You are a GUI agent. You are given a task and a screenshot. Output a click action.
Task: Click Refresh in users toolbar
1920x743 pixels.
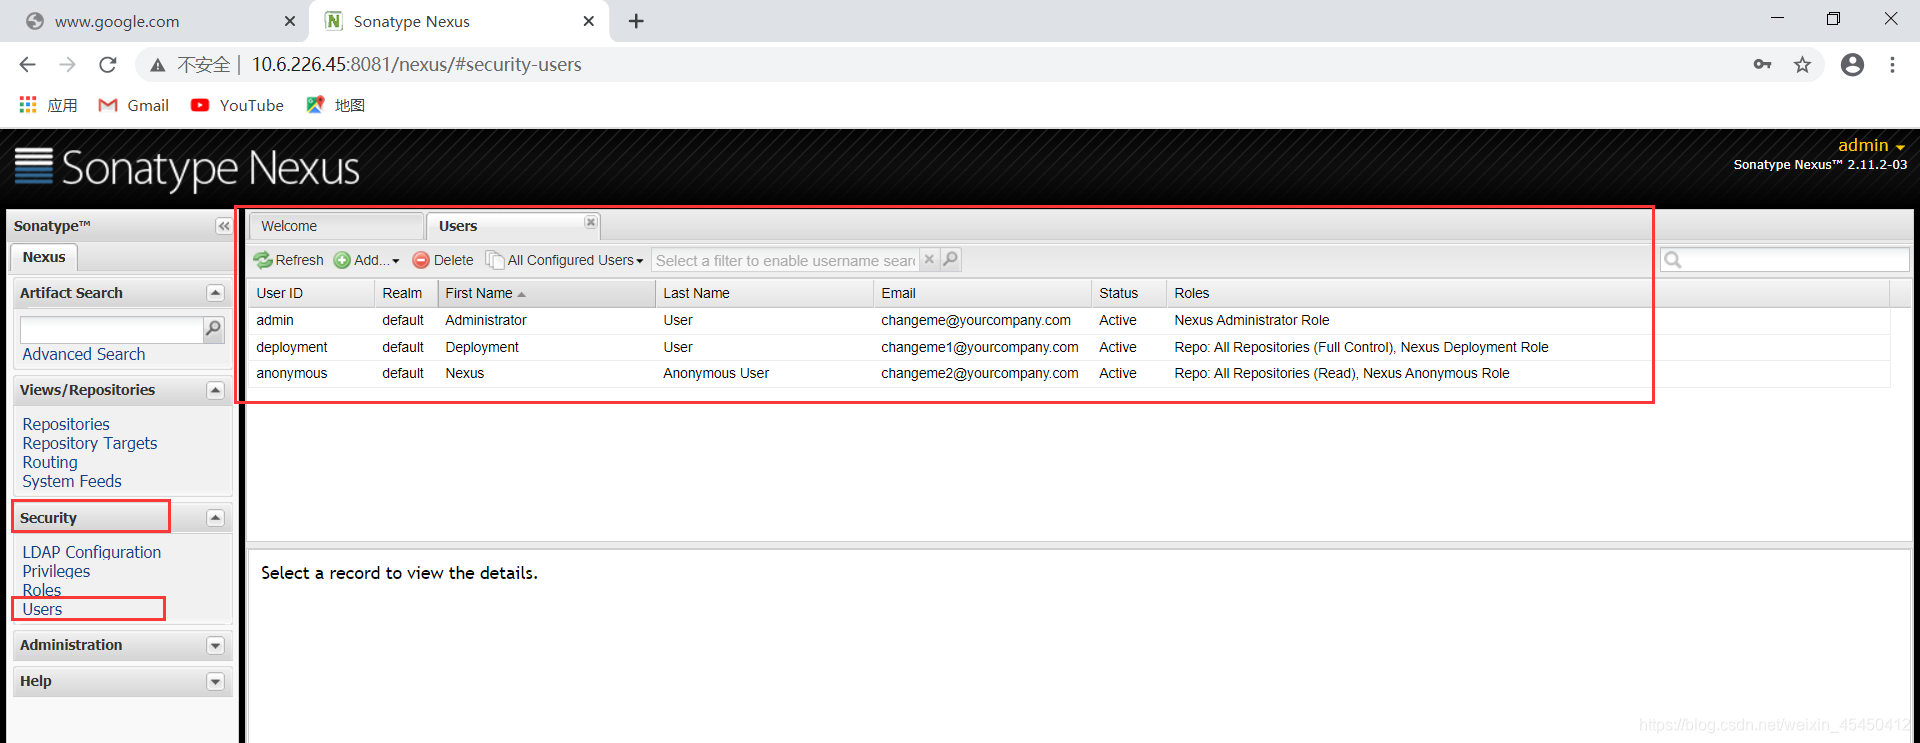point(289,260)
